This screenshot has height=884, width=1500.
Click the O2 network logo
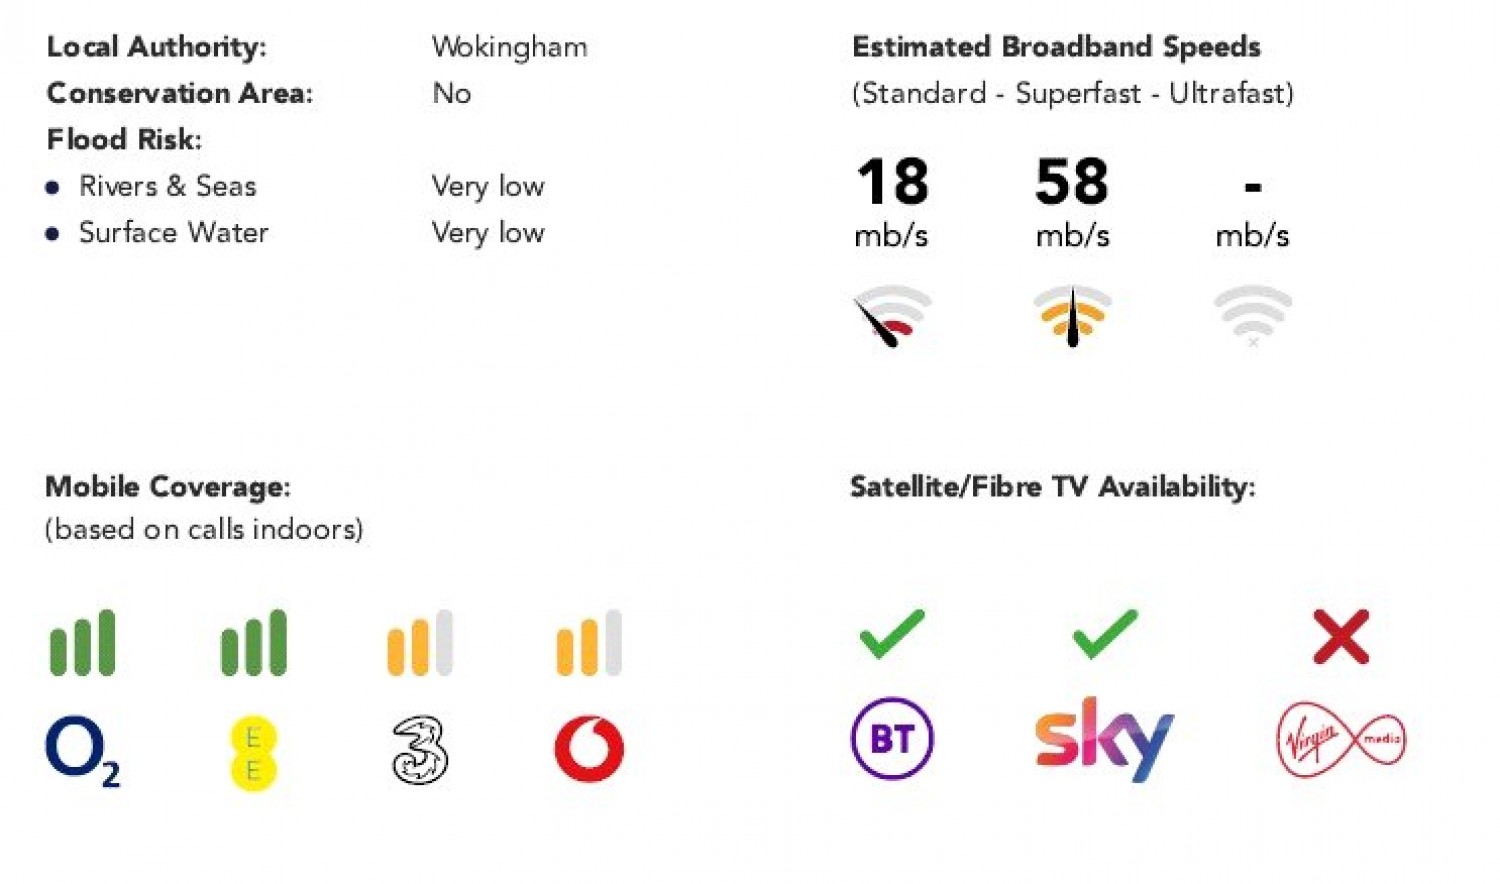(x=82, y=751)
